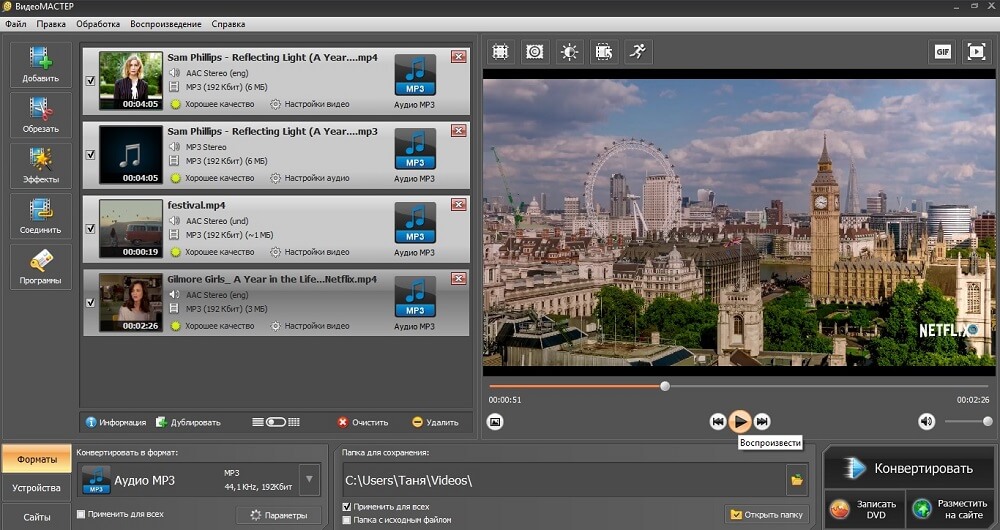This screenshot has height=530, width=1000.
Task: Open Хорошее качество for Gilmore Girls file
Action: tap(213, 326)
